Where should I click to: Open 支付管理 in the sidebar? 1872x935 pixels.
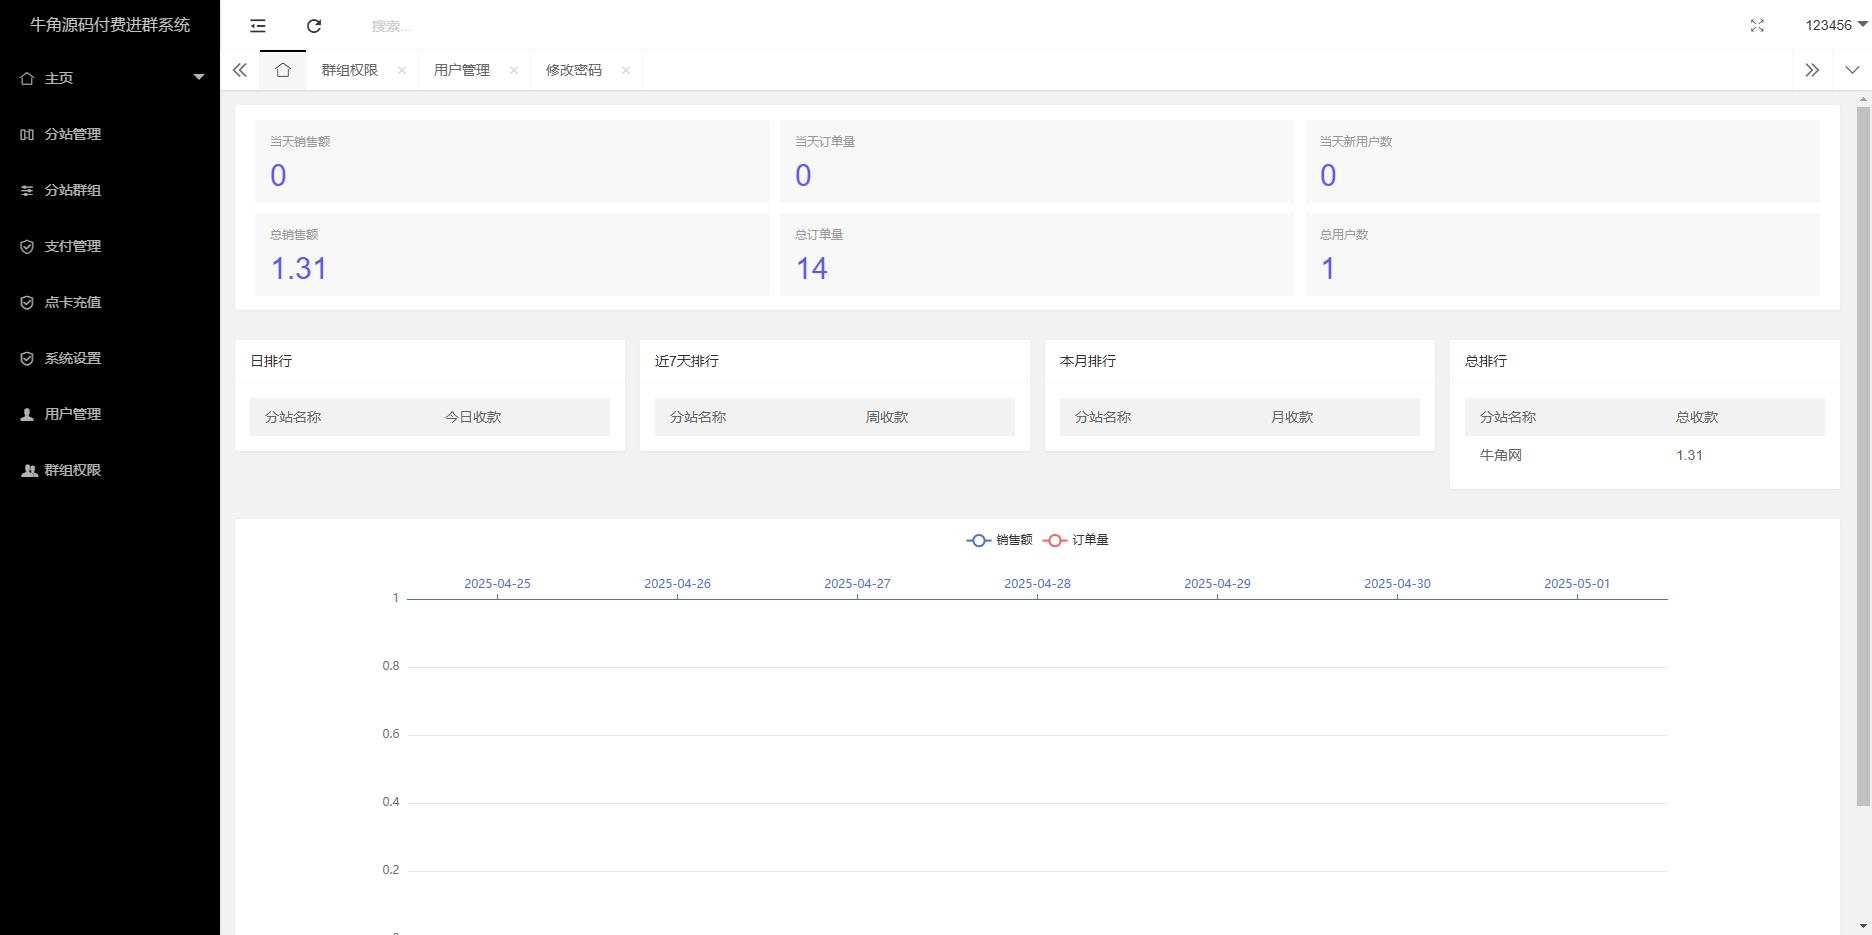click(x=110, y=246)
